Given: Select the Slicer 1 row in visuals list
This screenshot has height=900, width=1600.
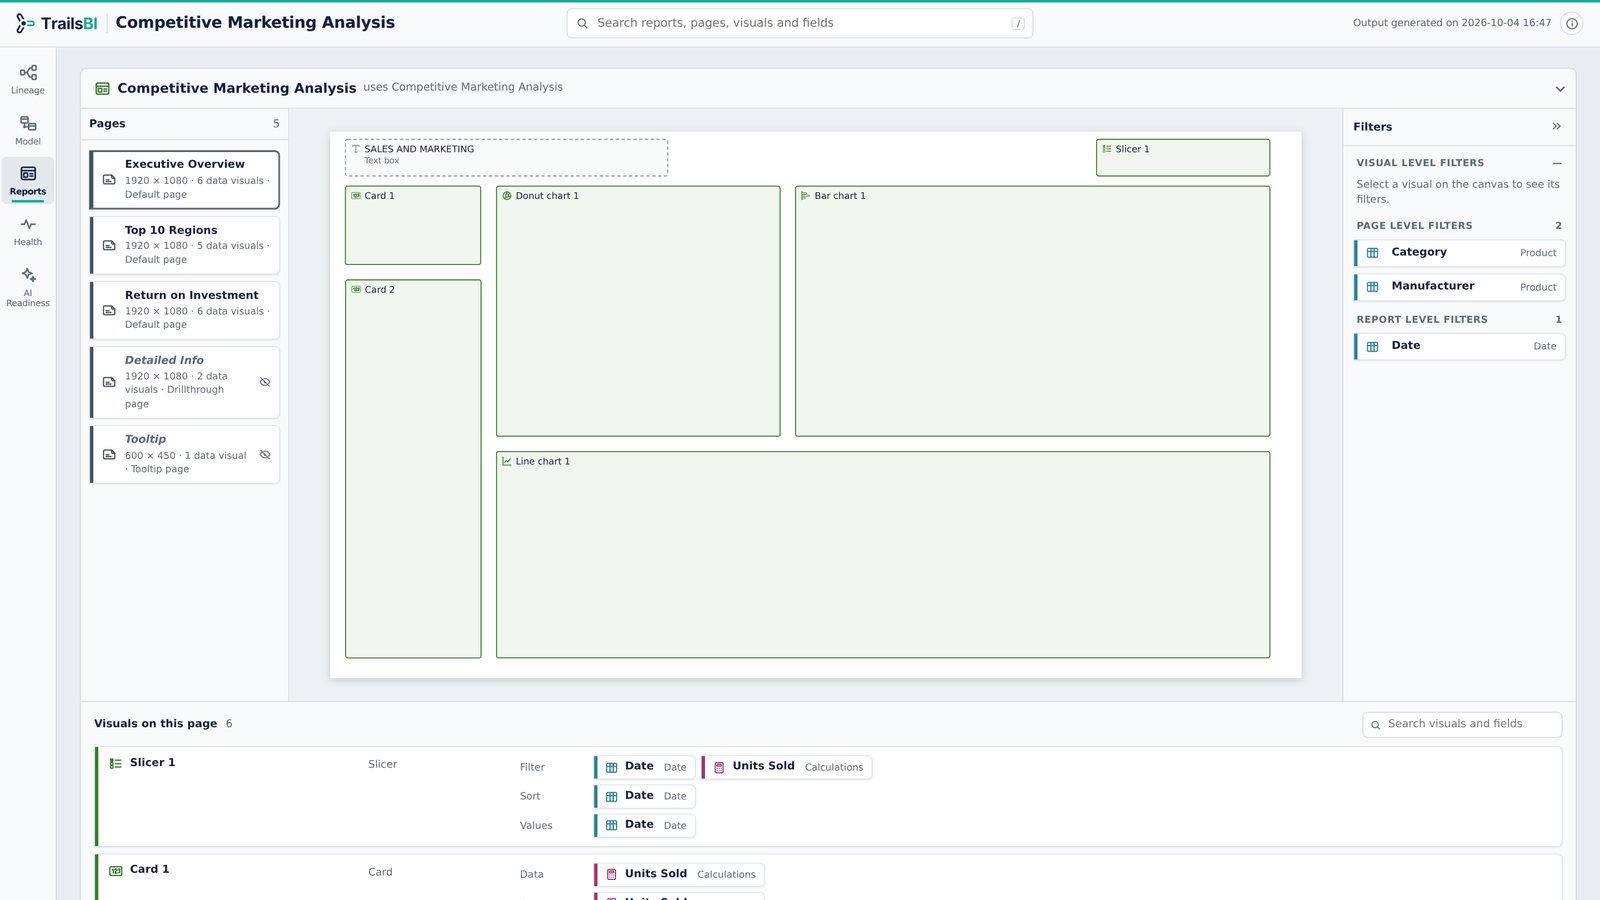Looking at the screenshot, I should [828, 796].
